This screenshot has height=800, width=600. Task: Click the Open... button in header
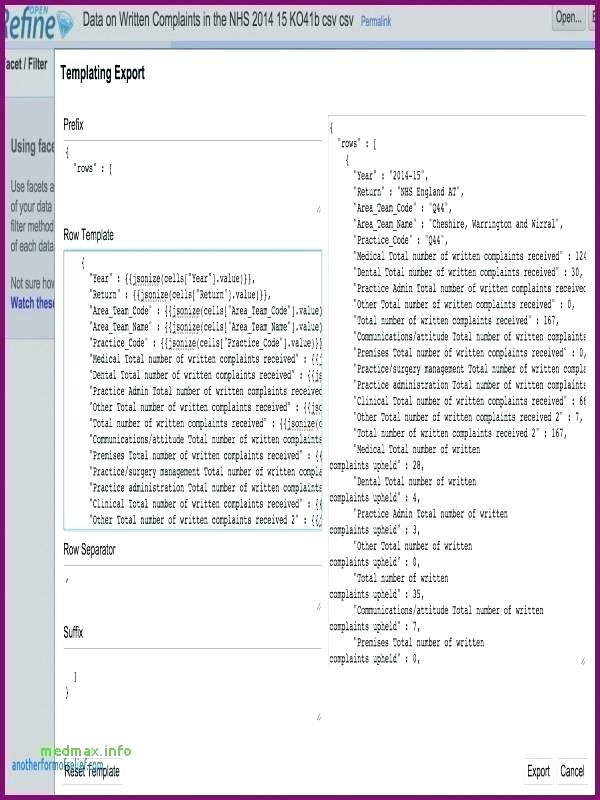coord(569,18)
